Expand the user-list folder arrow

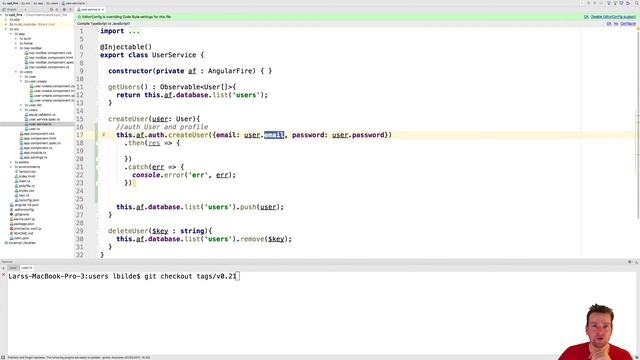(x=21, y=105)
